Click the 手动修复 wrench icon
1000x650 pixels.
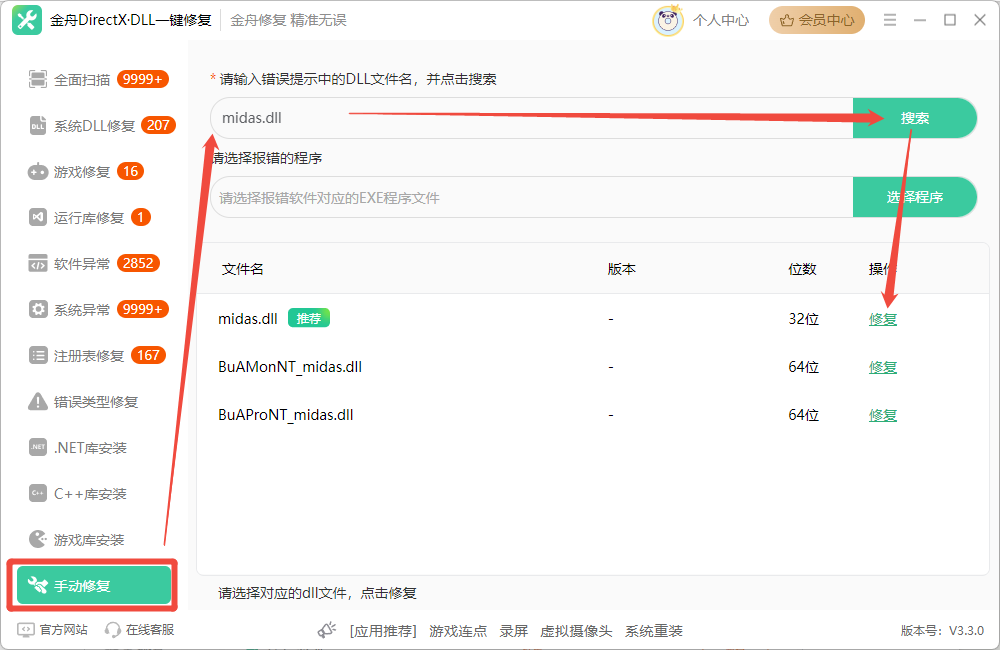(x=38, y=585)
